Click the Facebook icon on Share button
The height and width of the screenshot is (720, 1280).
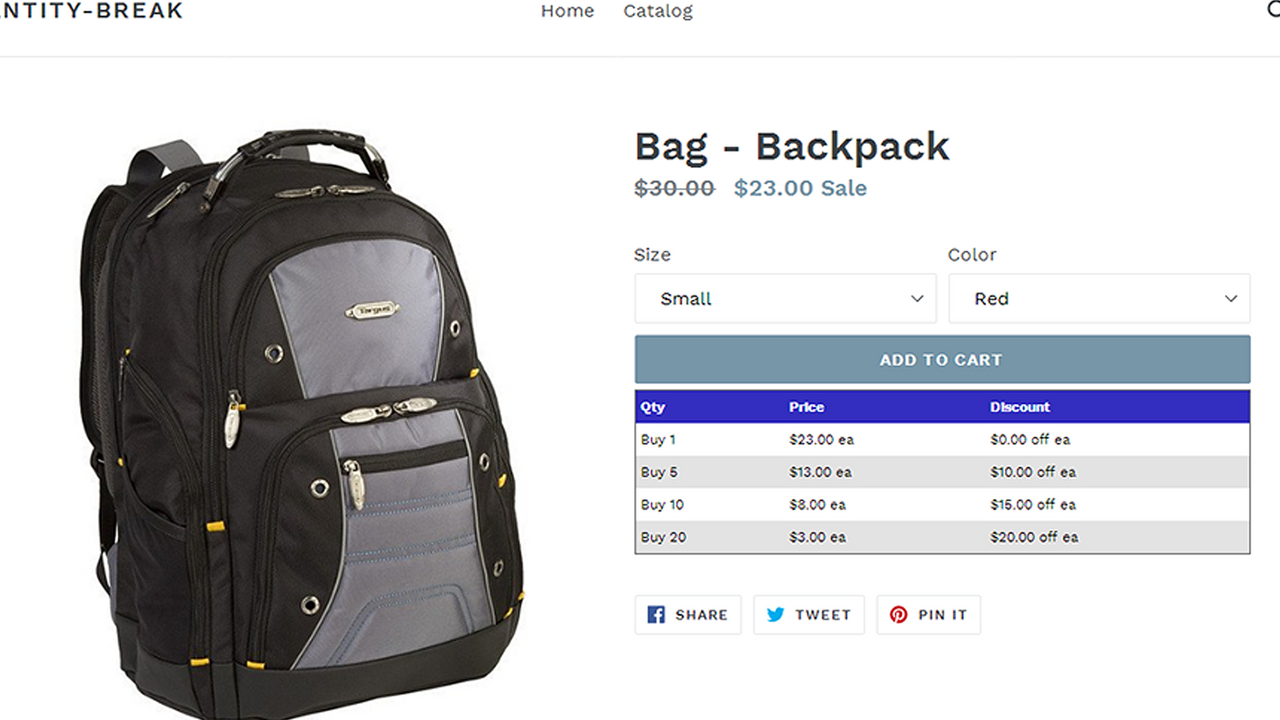[x=656, y=615]
